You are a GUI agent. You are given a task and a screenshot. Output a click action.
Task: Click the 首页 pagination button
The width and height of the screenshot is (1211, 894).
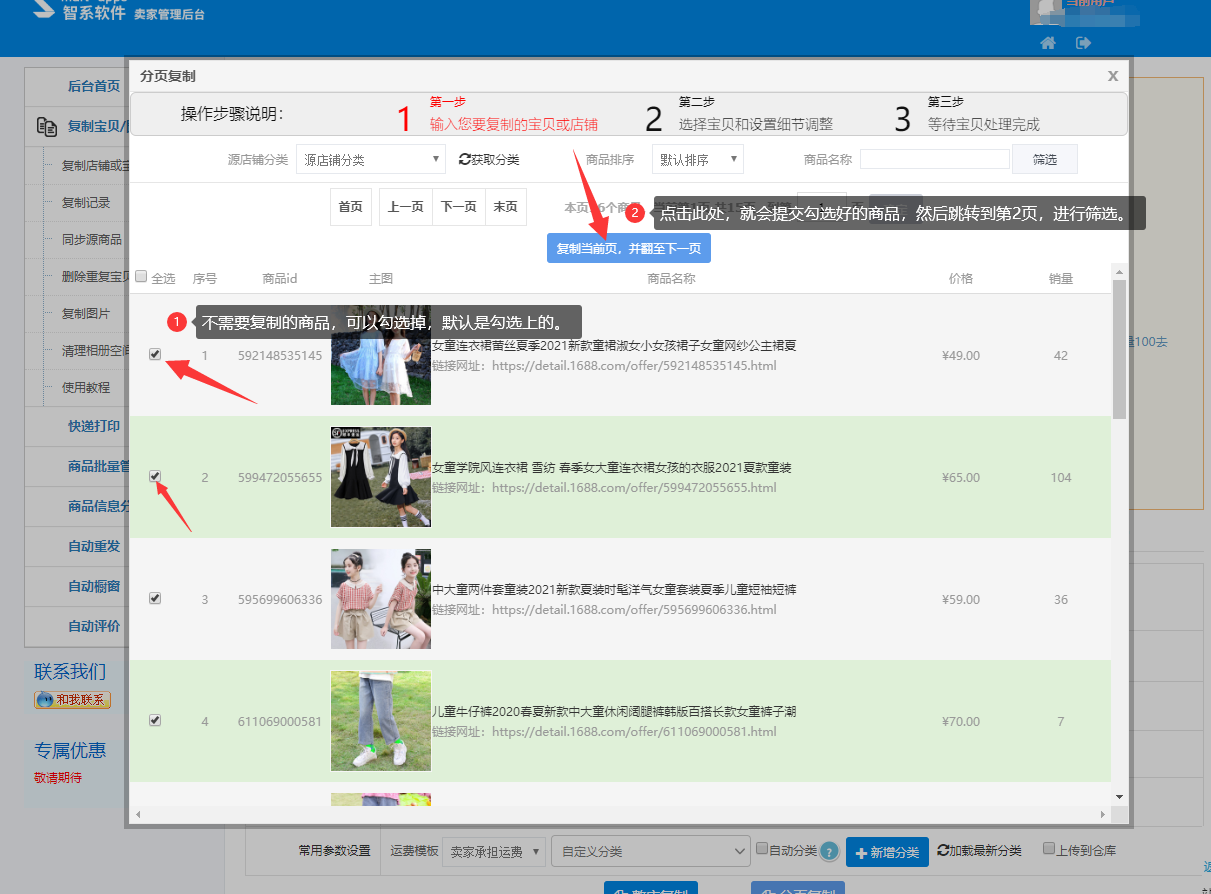pos(350,207)
